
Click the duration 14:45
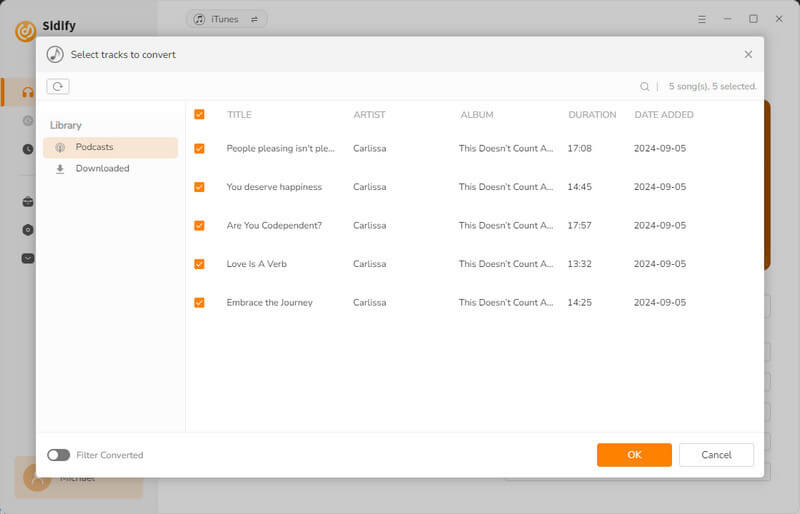click(580, 187)
